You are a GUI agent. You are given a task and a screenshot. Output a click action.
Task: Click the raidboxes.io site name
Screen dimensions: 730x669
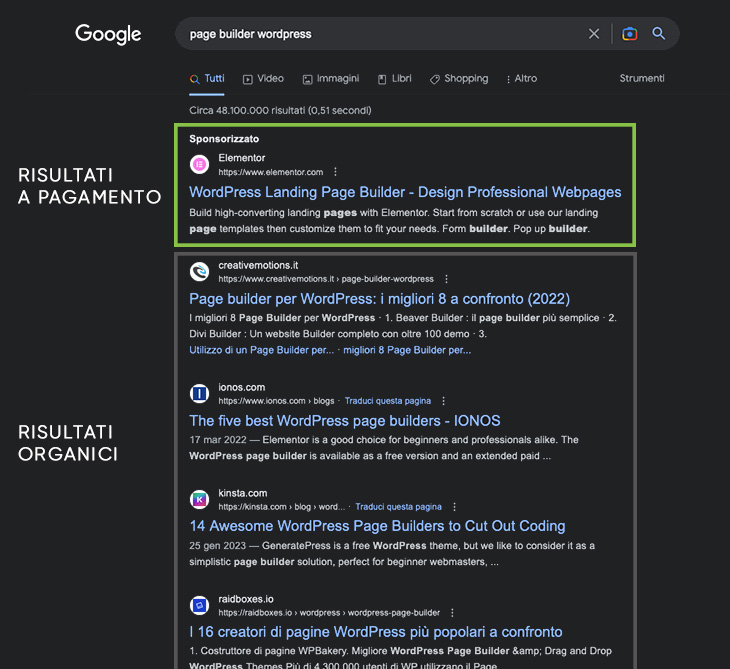coord(246,599)
